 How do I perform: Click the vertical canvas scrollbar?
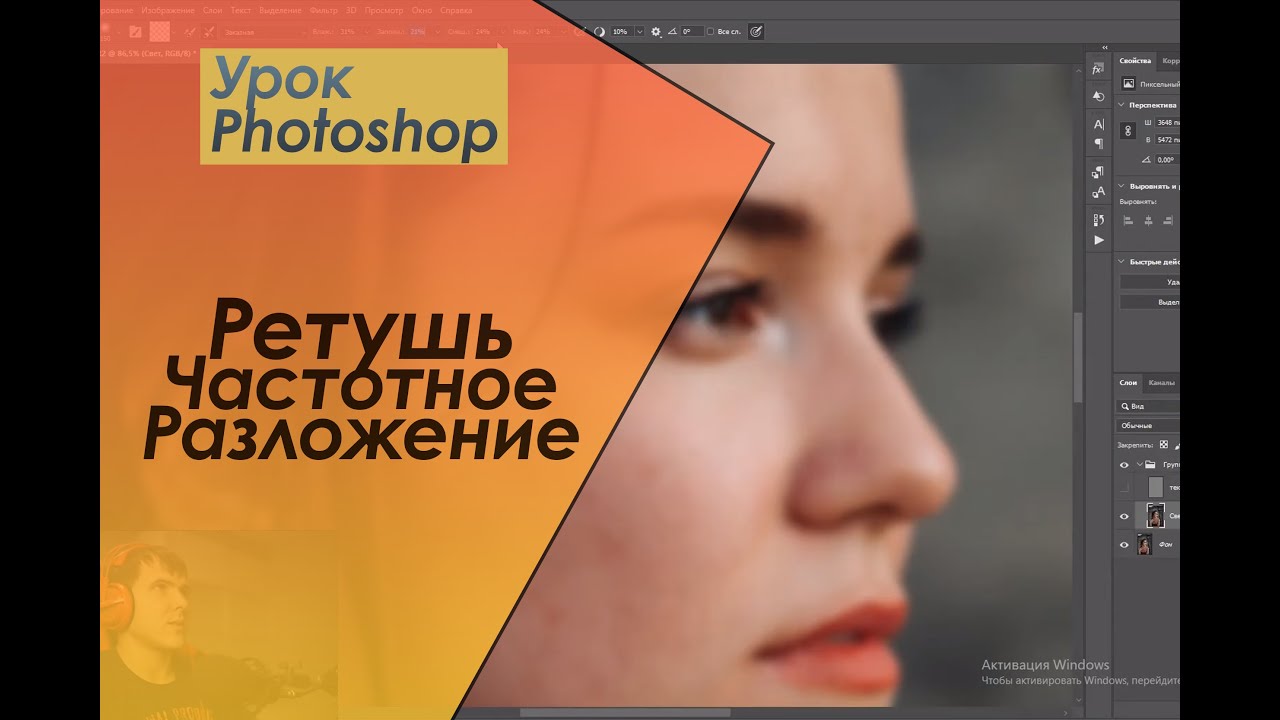coord(1077,355)
